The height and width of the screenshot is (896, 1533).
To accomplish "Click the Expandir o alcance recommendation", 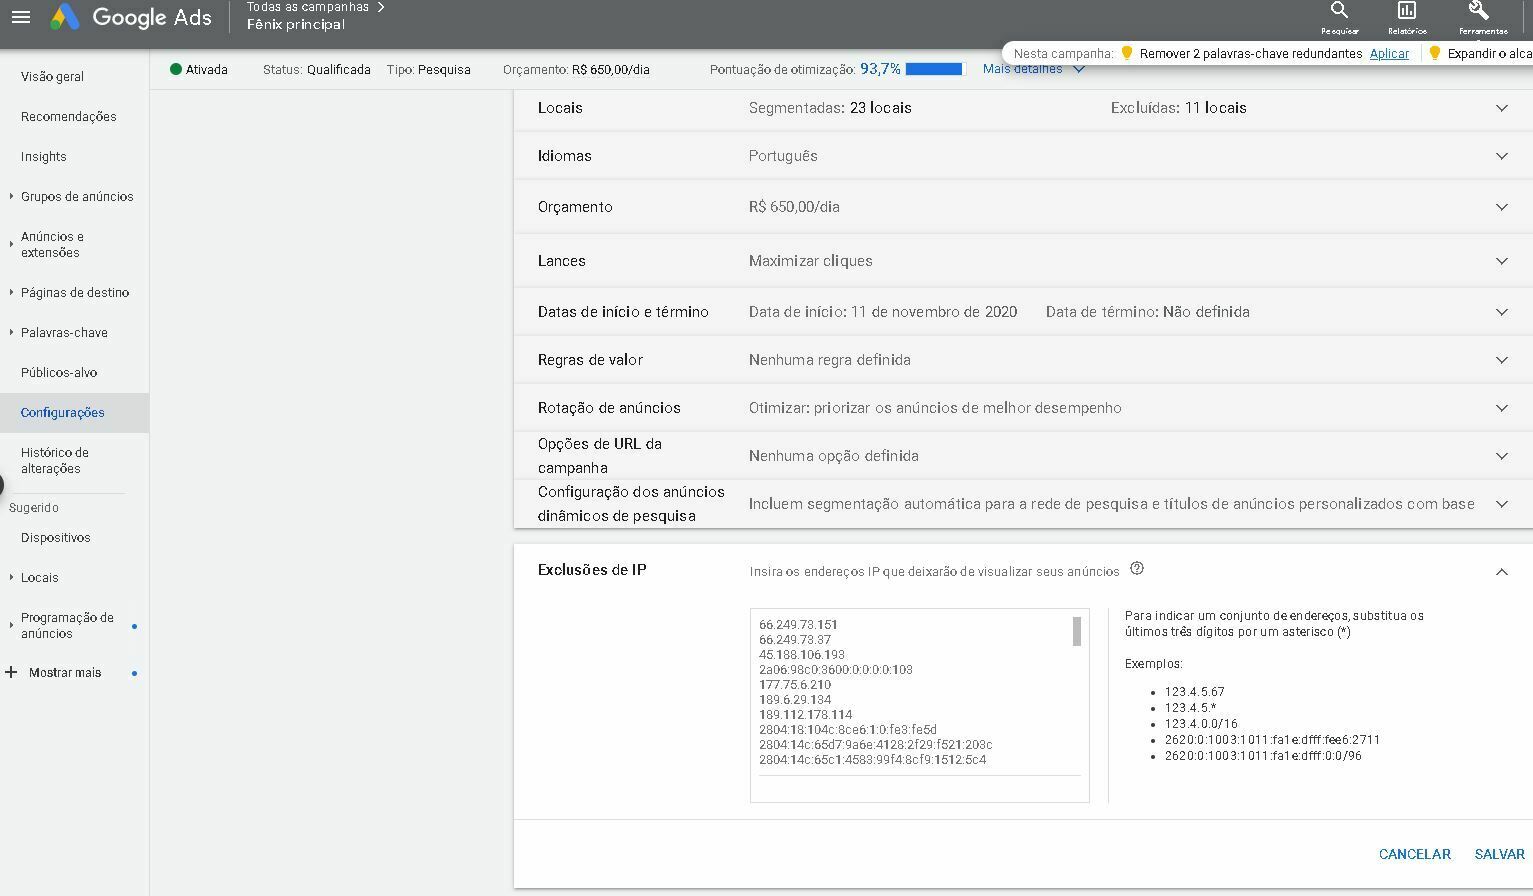I will [x=1488, y=53].
